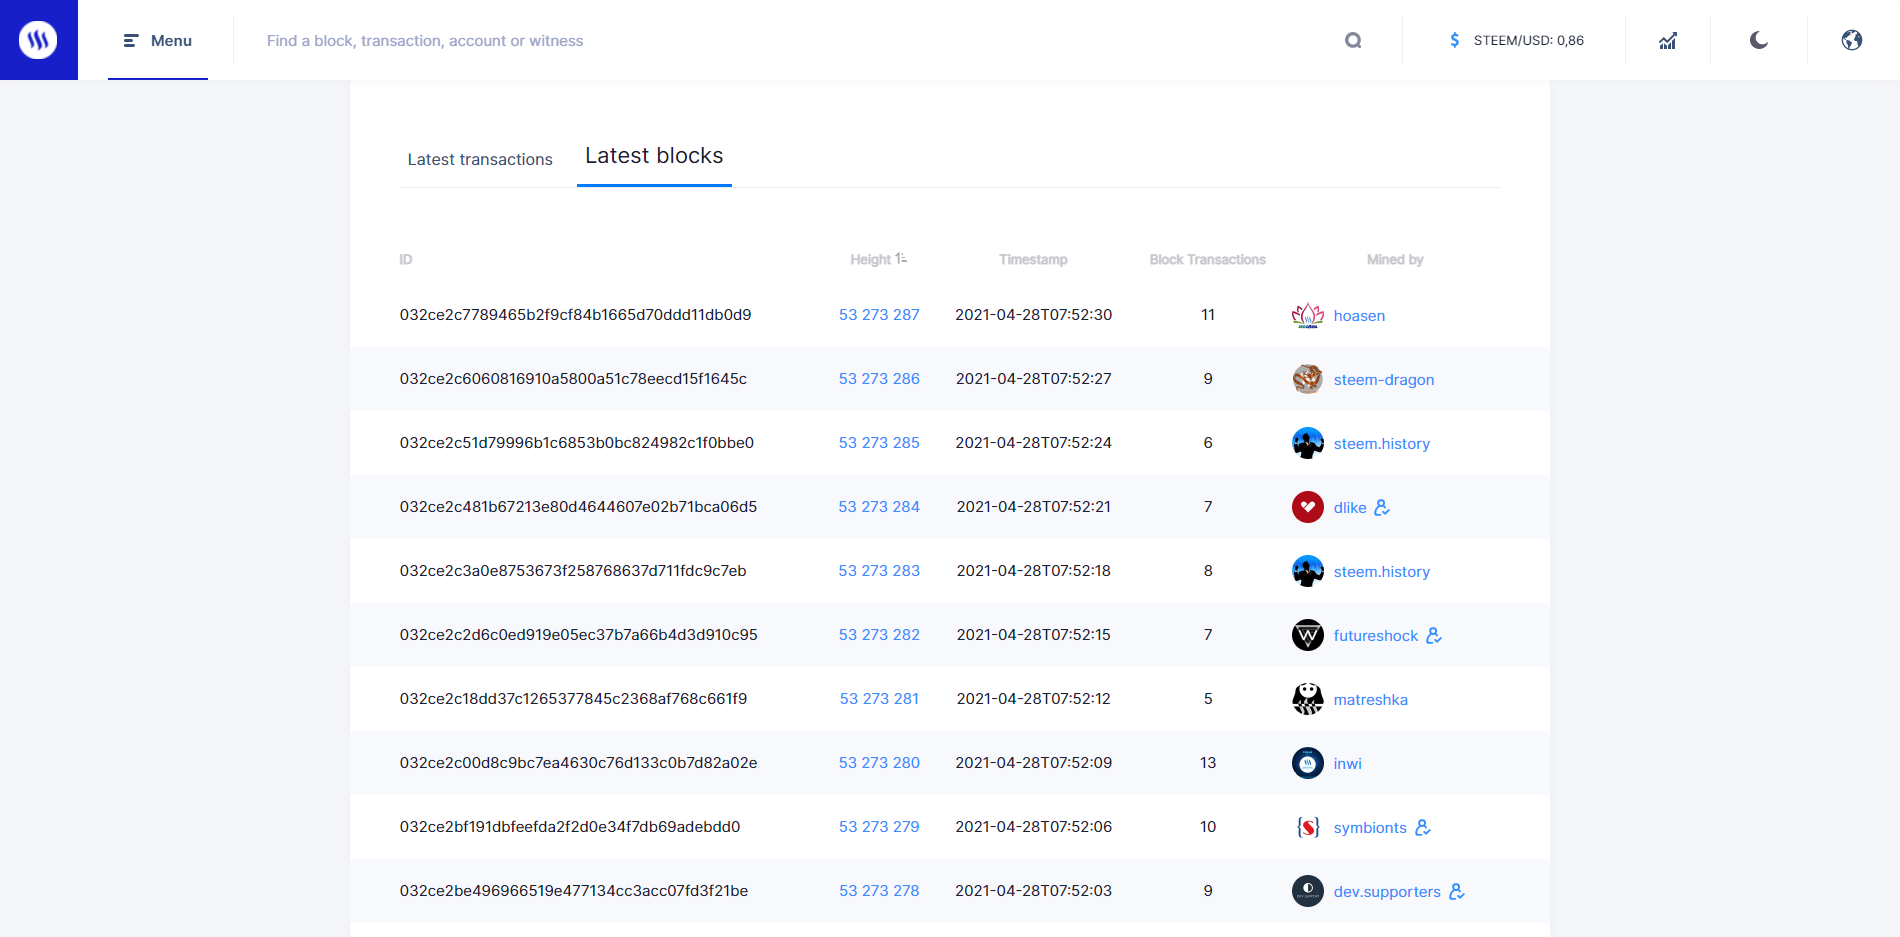Click the symbionts witness avatar
The image size is (1900, 937).
pos(1308,827)
